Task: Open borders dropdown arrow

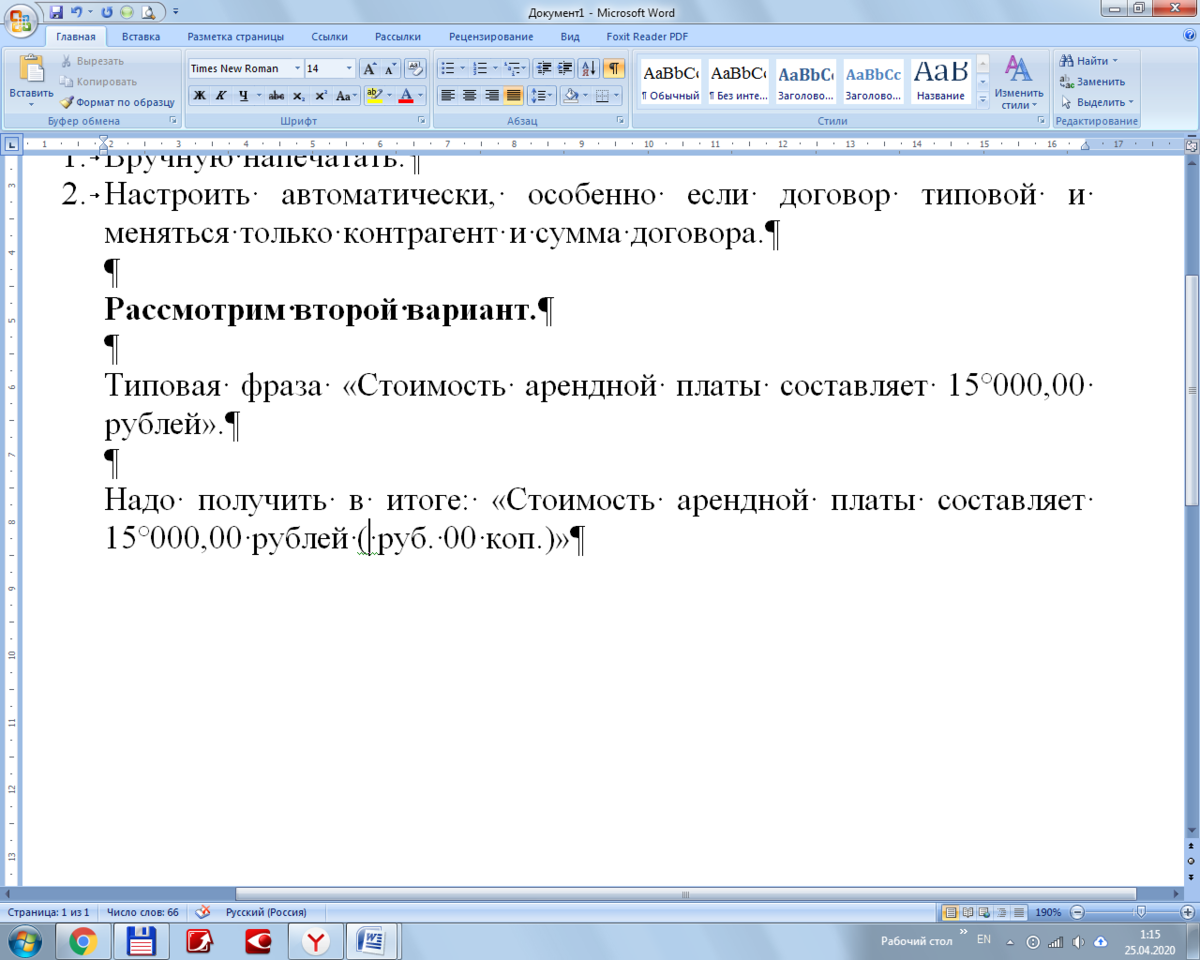Action: (616, 96)
